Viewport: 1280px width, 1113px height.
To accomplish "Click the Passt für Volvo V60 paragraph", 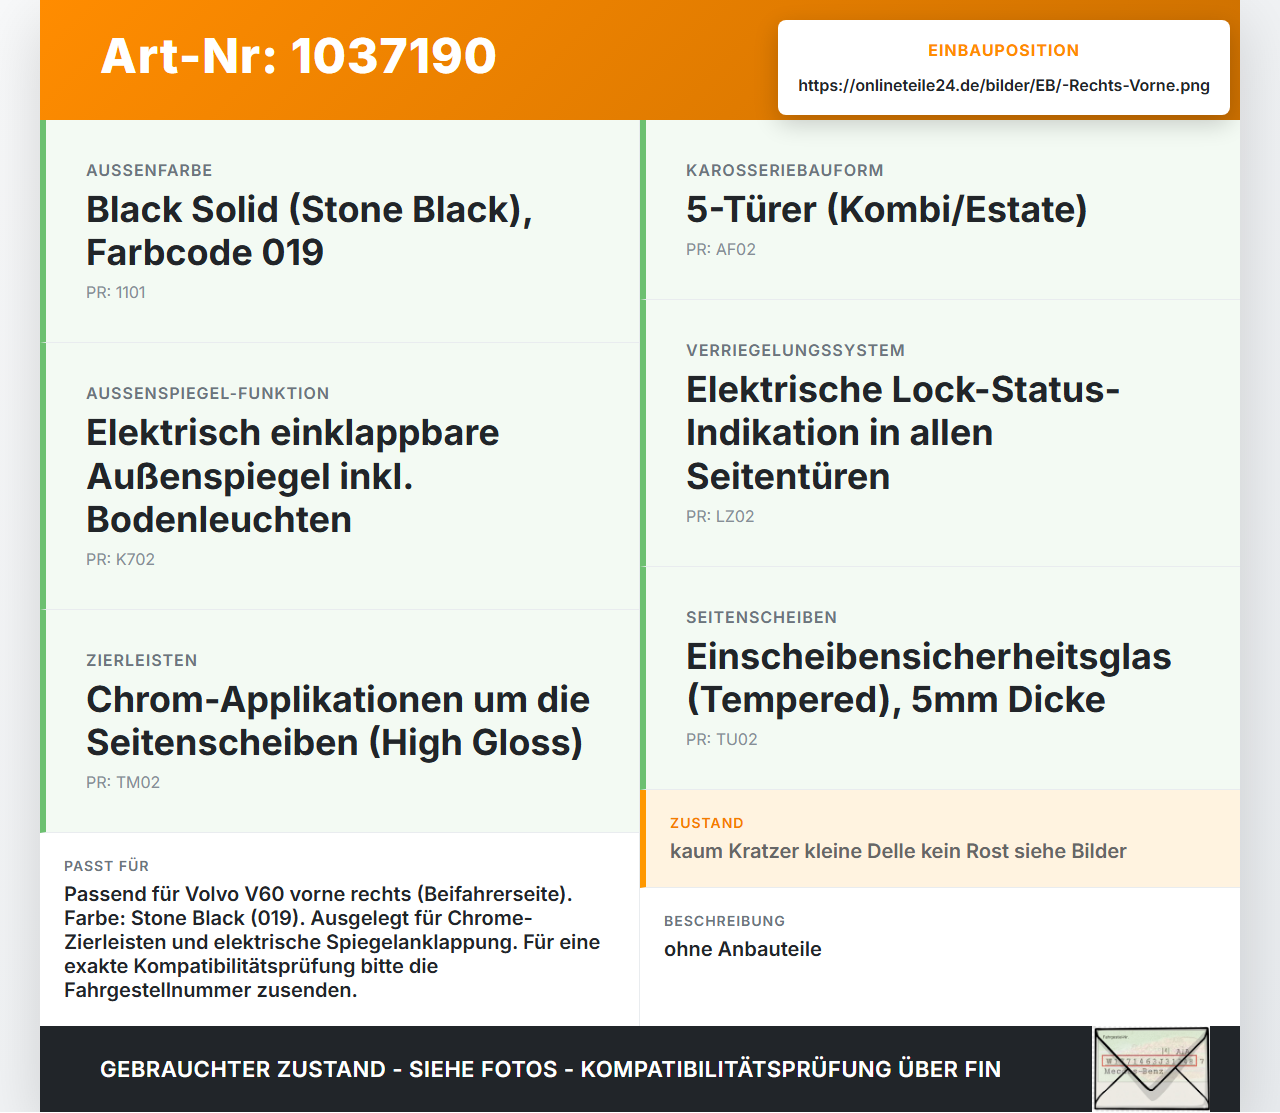I will 333,942.
